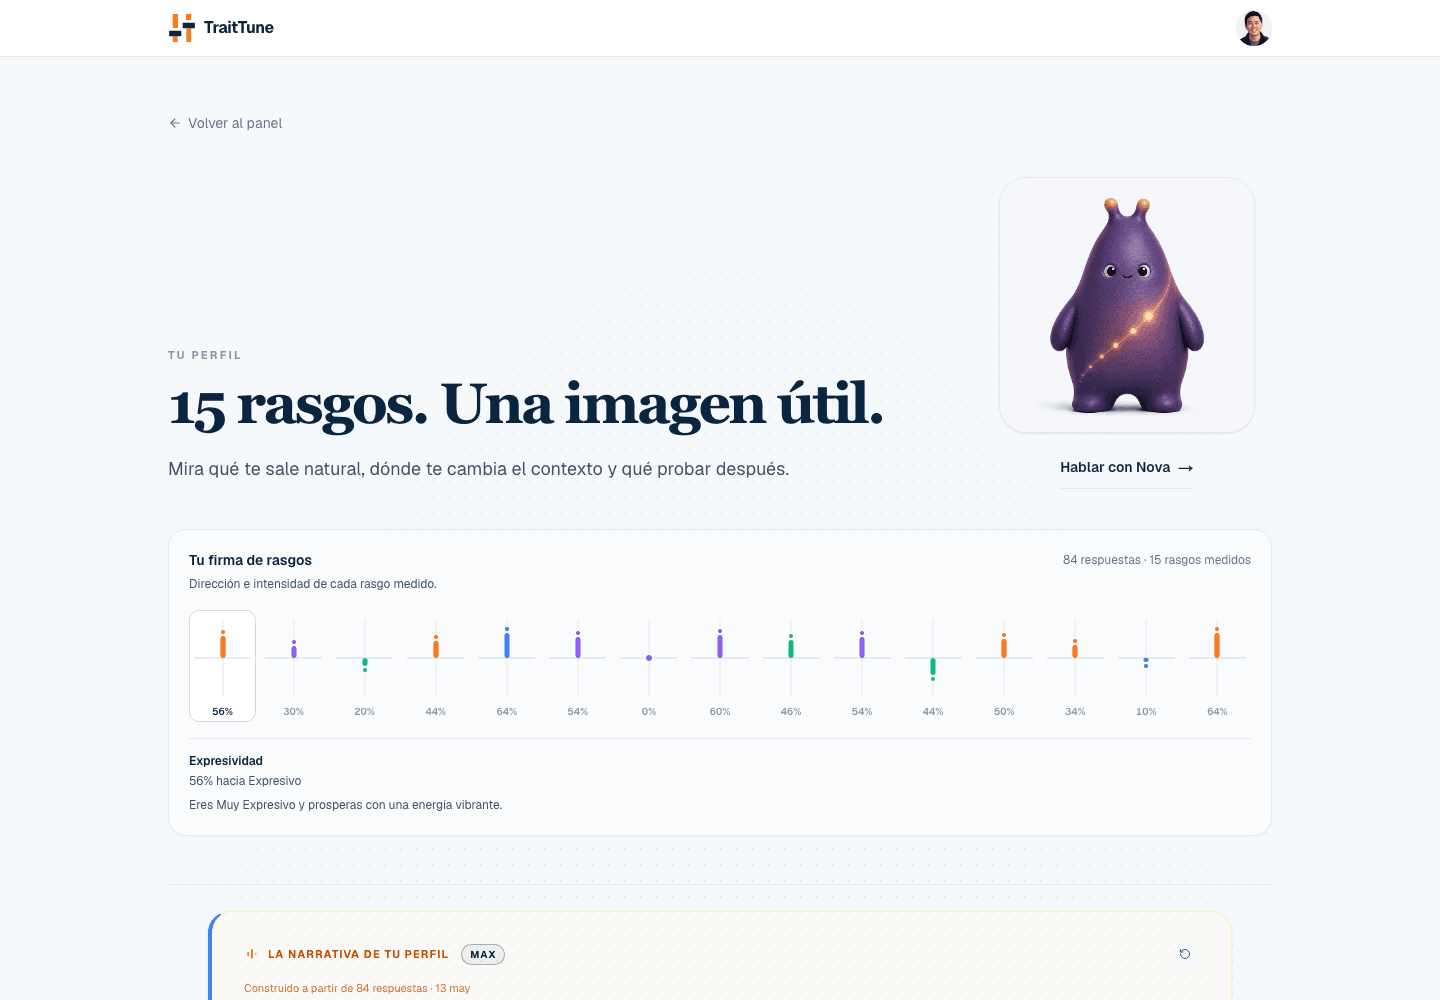
Task: Open Hablar con Nova link
Action: tap(1126, 467)
